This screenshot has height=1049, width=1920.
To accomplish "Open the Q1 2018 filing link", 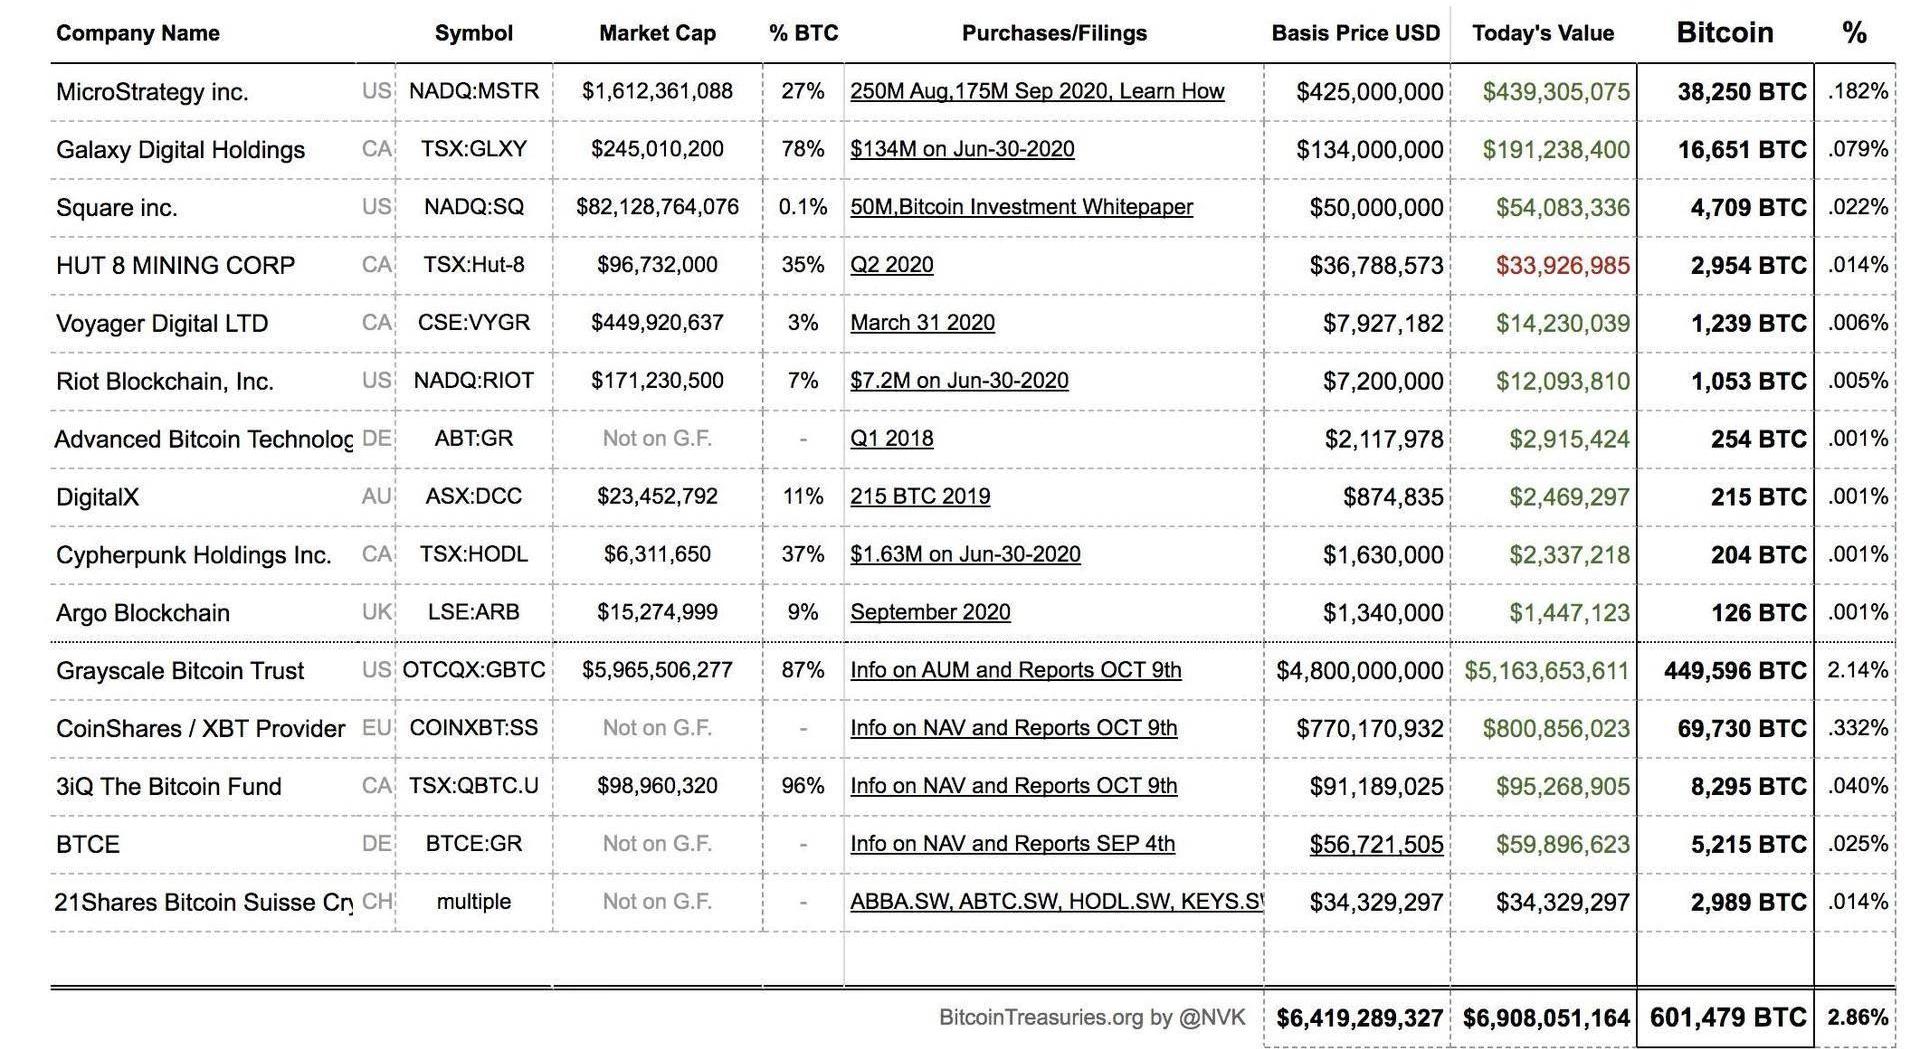I will (891, 439).
